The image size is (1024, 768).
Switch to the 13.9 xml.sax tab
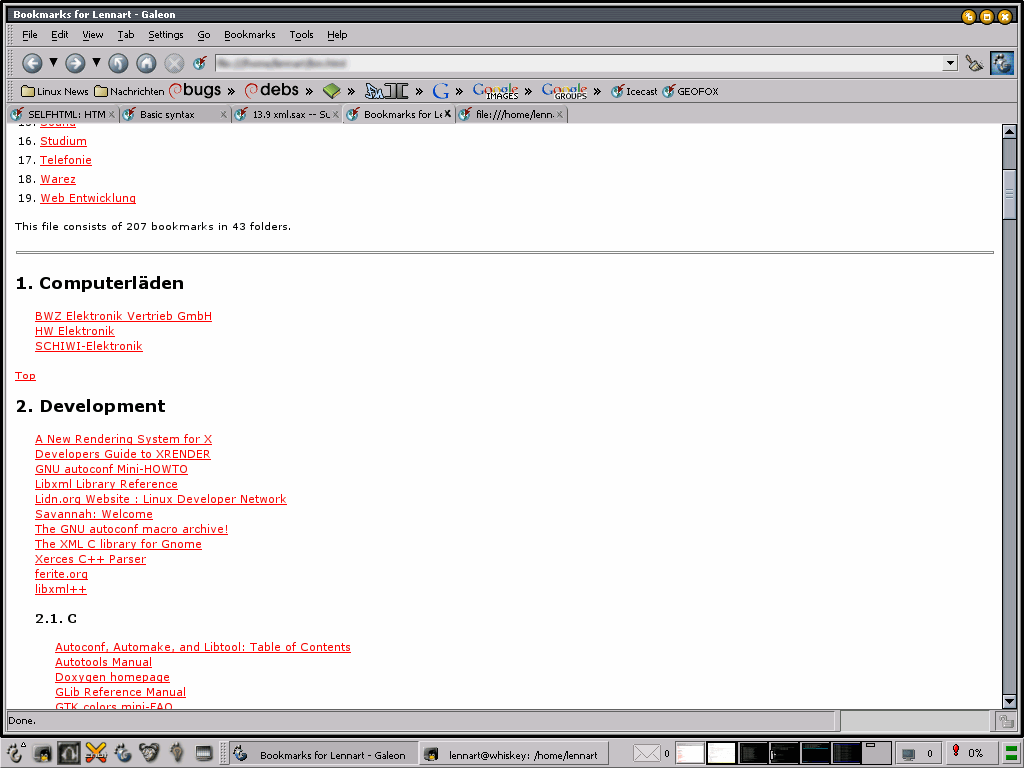pyautogui.click(x=287, y=114)
